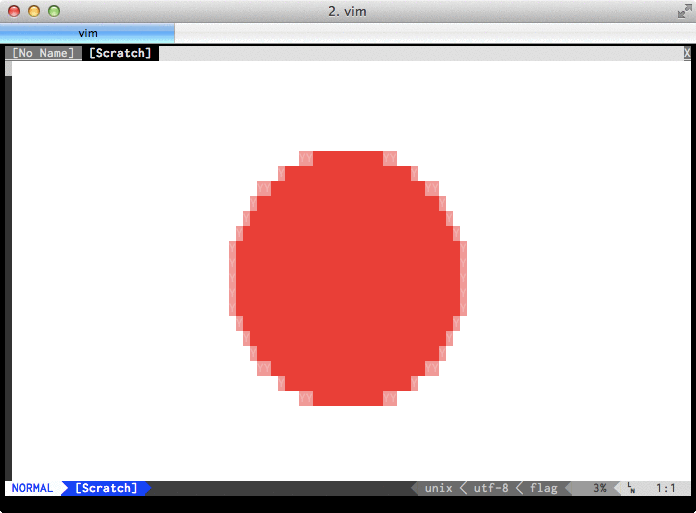This screenshot has height=513, width=696.
Task: Click the unix file format label
Action: pos(438,488)
